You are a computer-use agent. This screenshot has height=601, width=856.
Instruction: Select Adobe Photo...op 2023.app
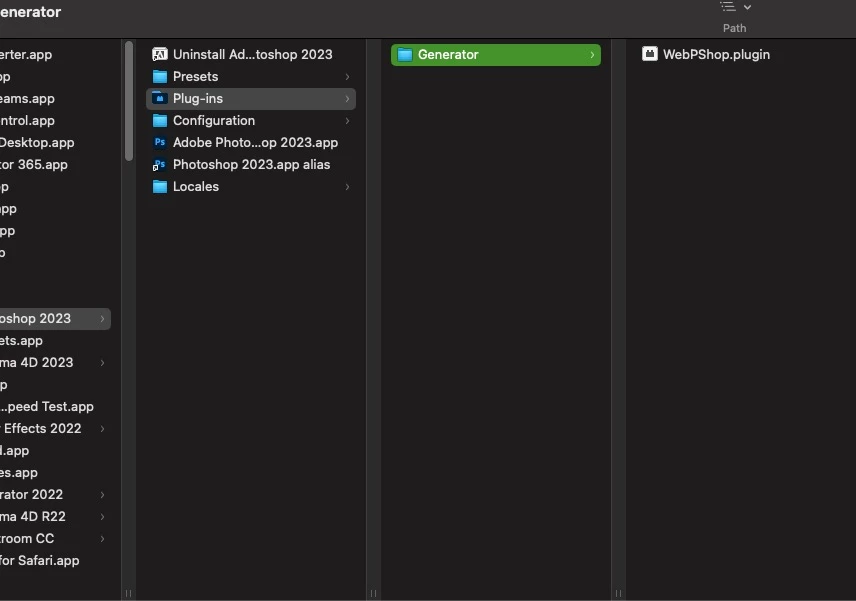(x=255, y=142)
